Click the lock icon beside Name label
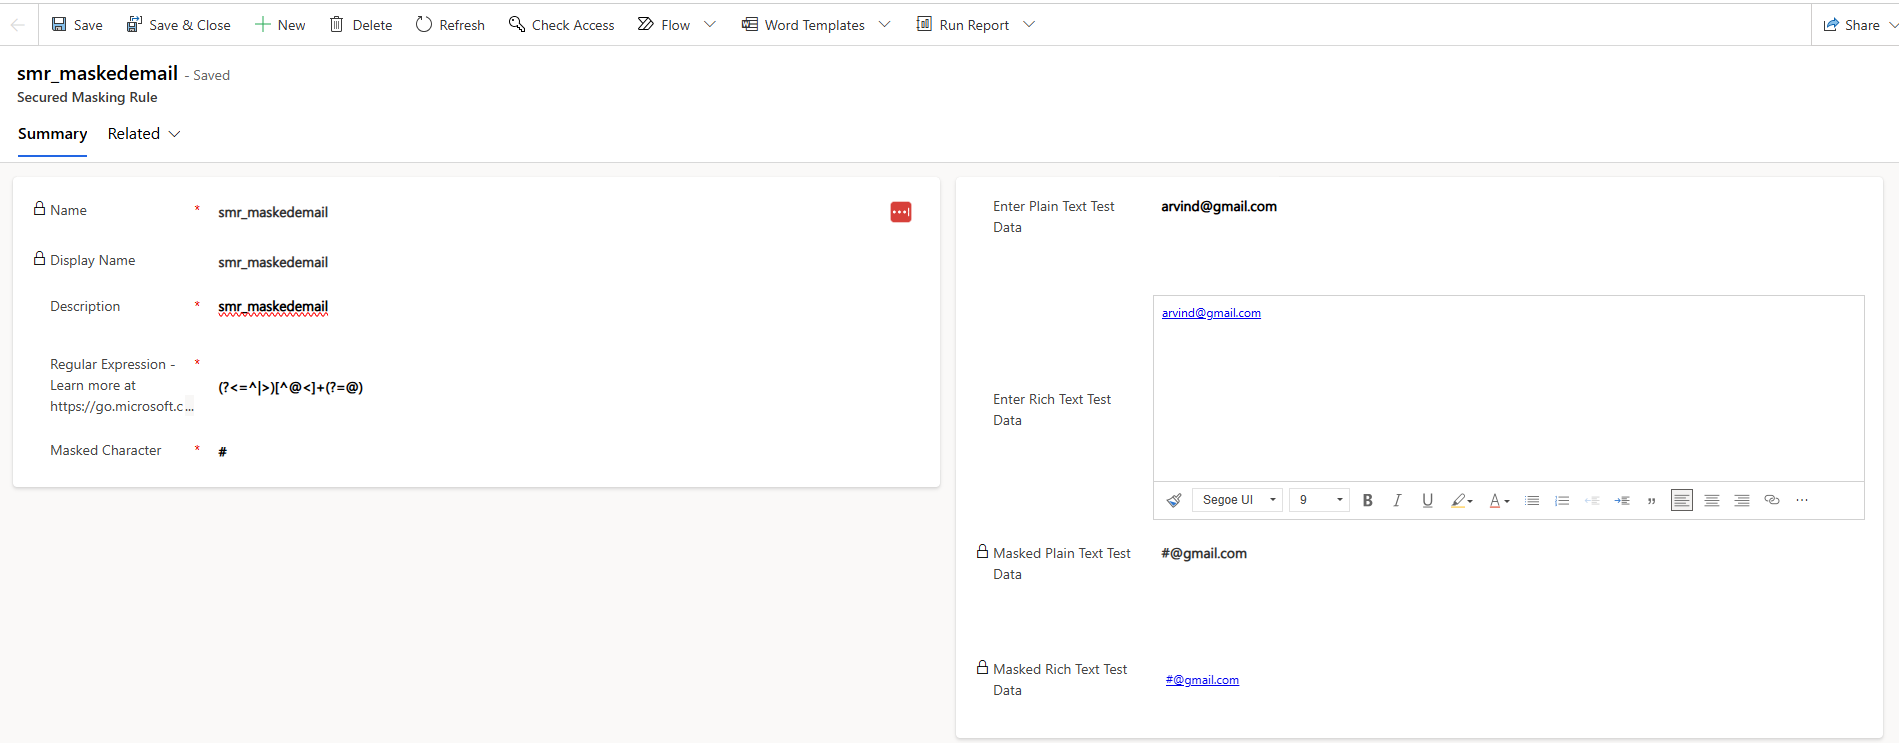 [x=39, y=209]
